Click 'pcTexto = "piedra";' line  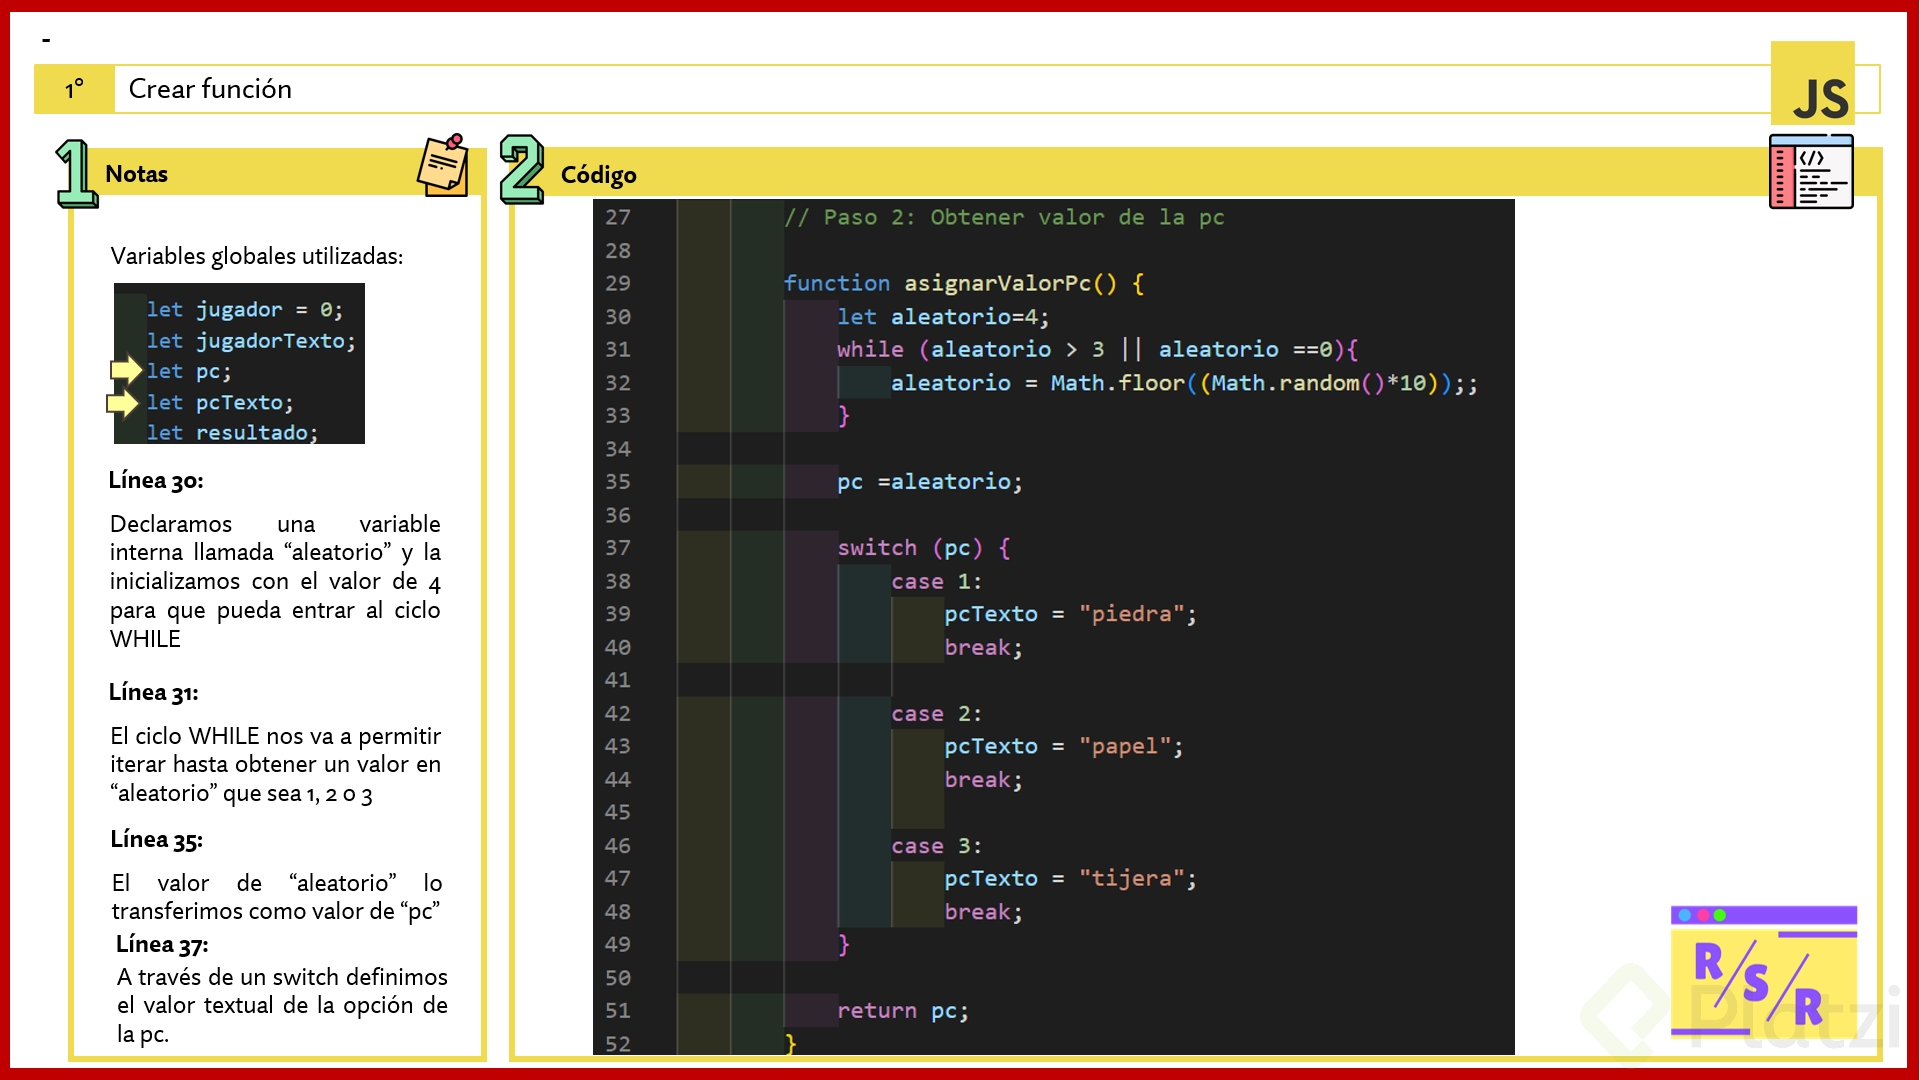[1070, 614]
